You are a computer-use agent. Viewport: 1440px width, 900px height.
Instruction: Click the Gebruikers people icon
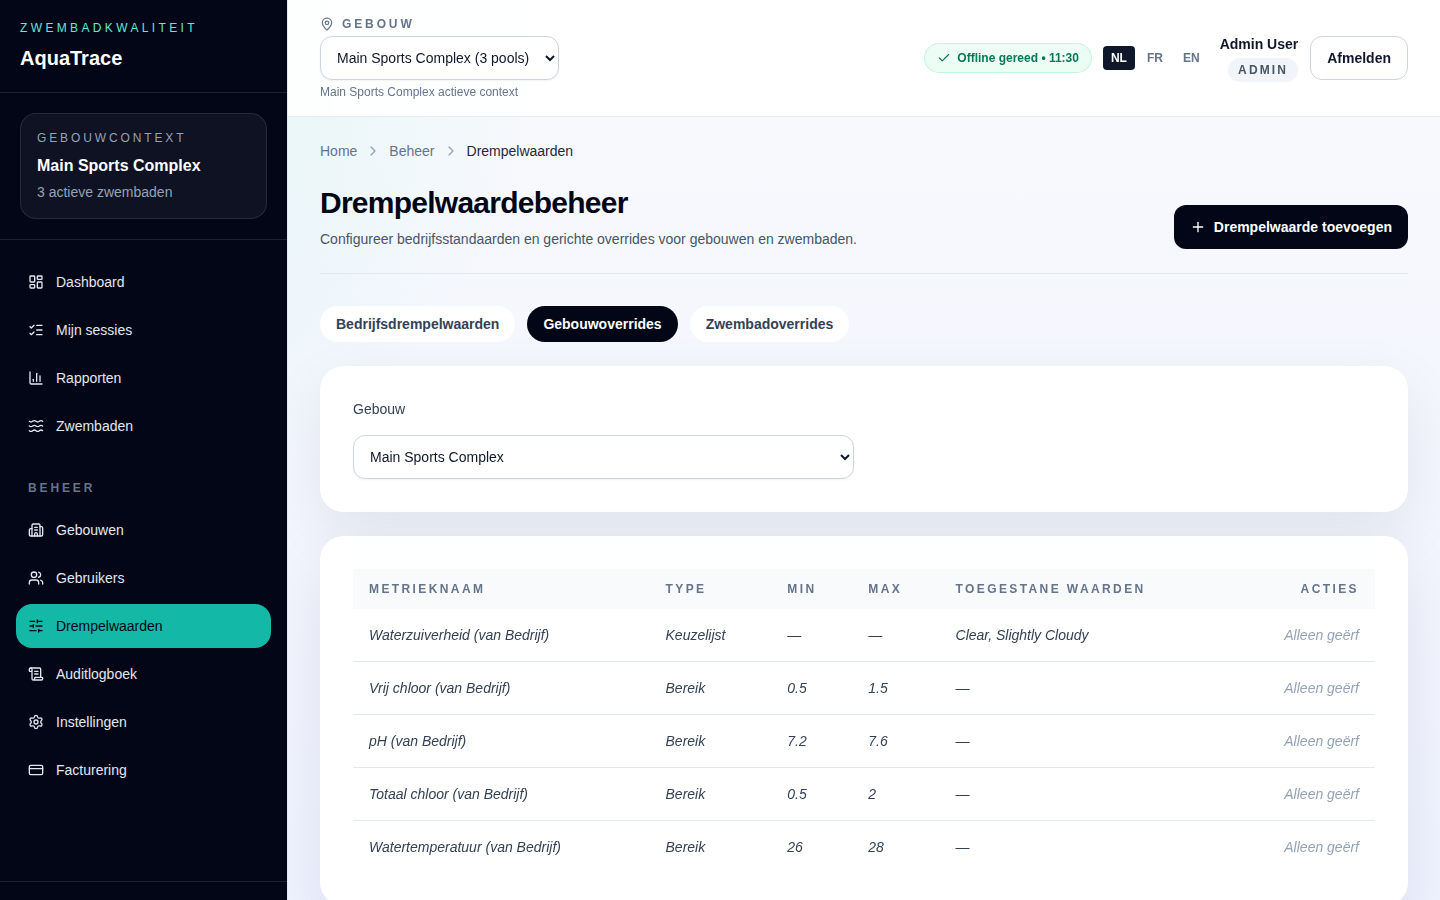pyautogui.click(x=36, y=578)
